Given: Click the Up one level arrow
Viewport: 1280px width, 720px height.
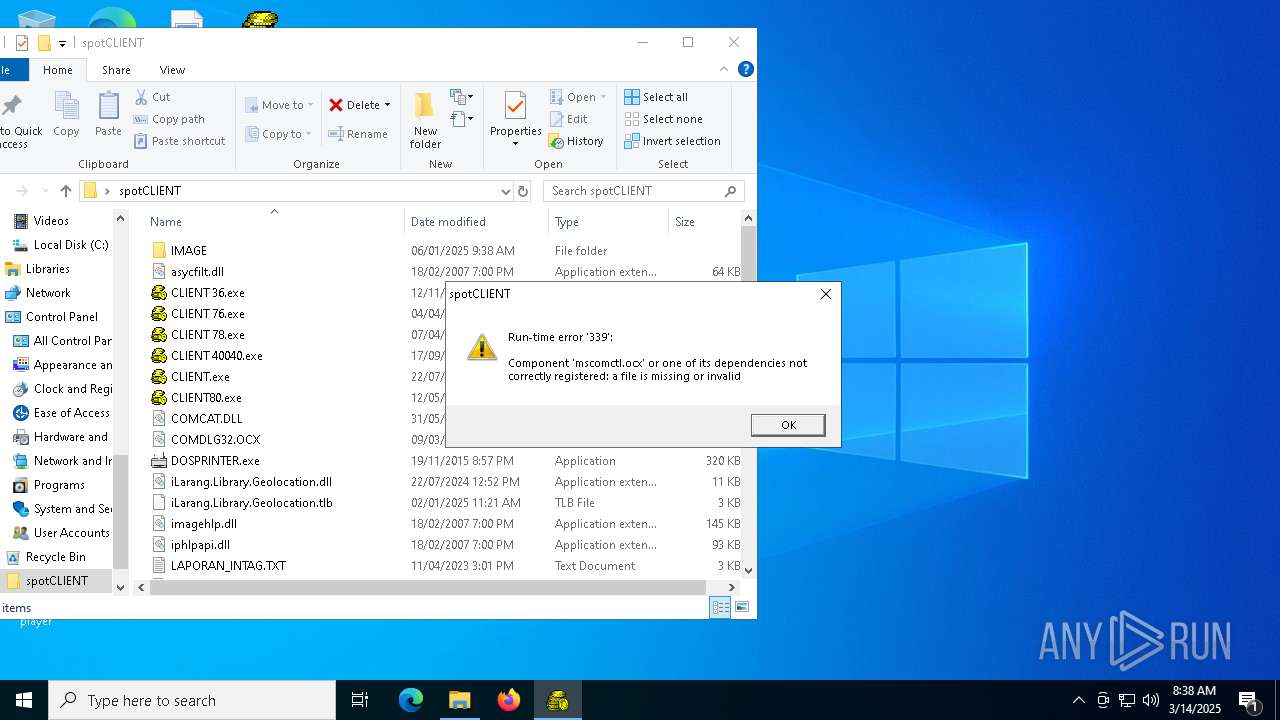Looking at the screenshot, I should pyautogui.click(x=66, y=191).
